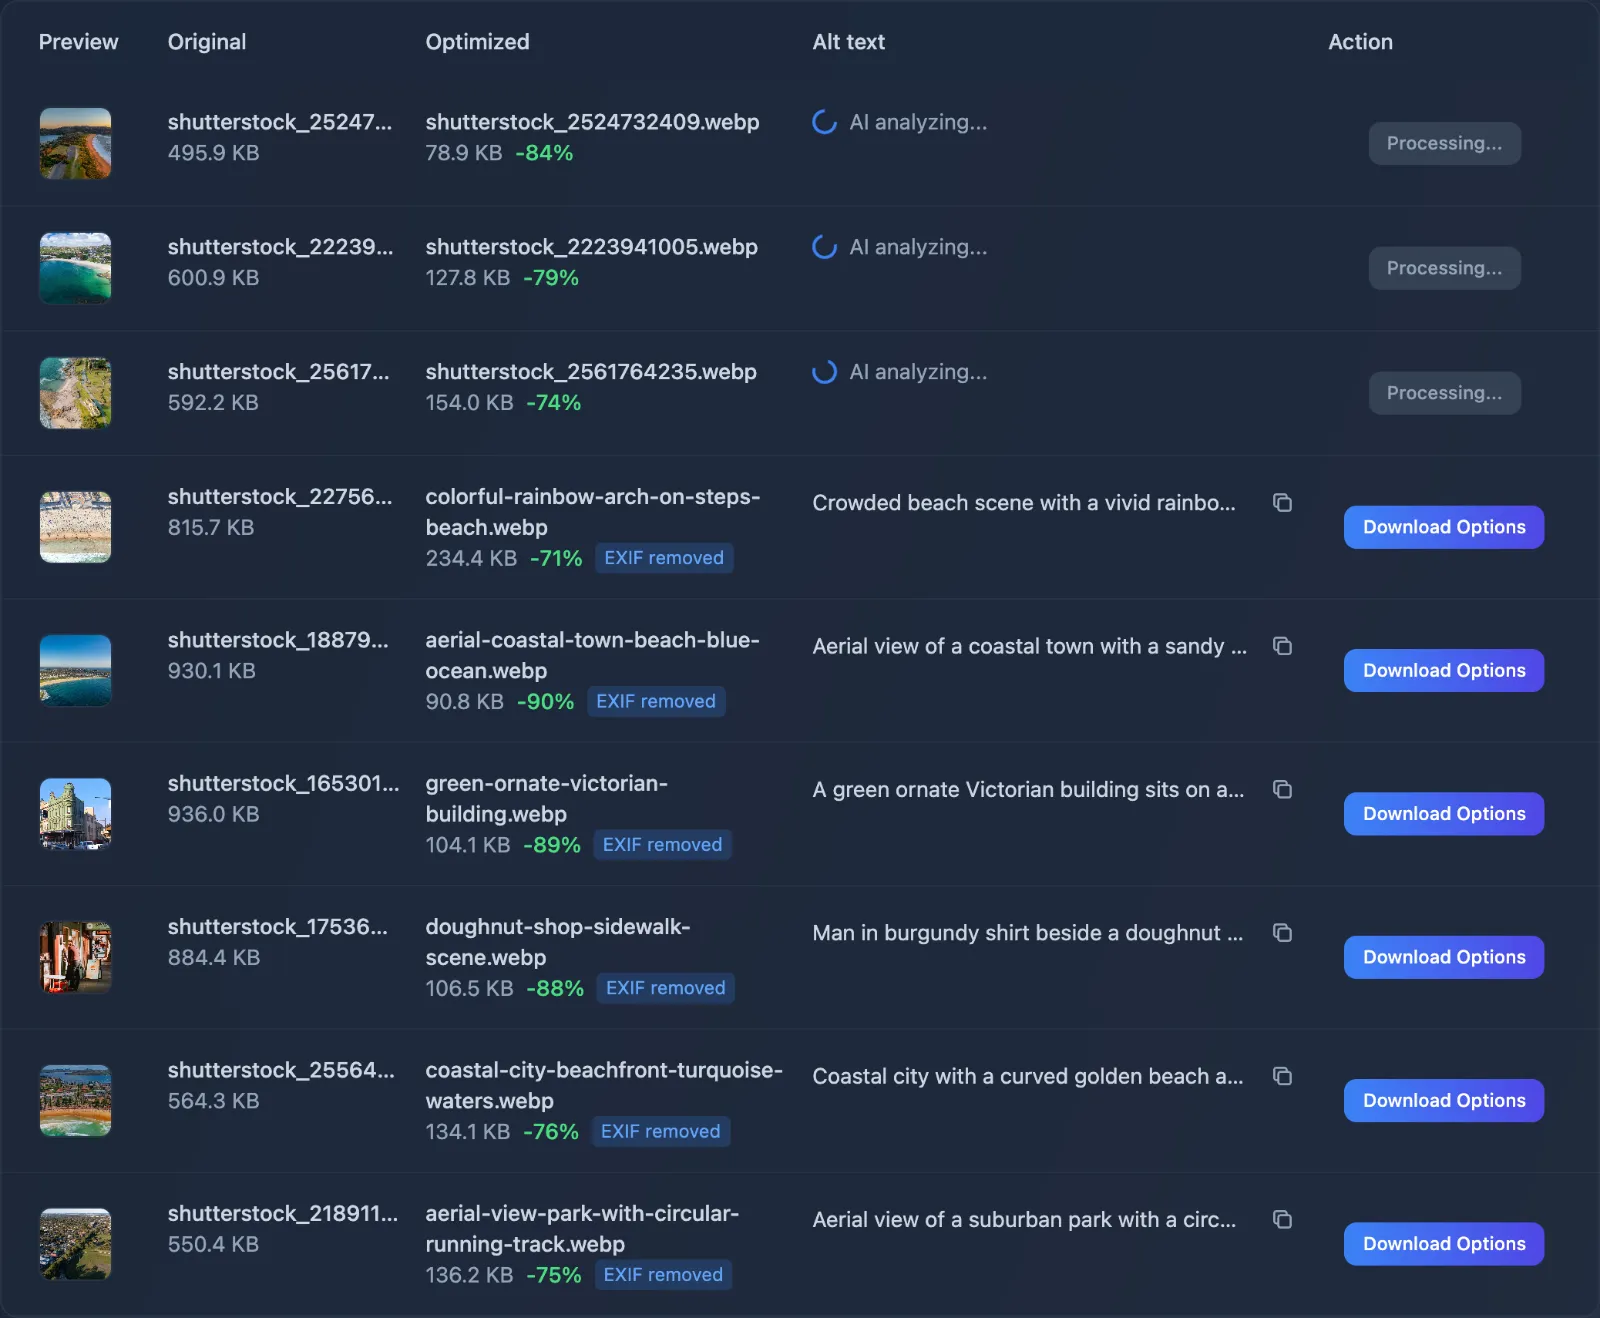Viewport: 1600px width, 1318px height.
Task: Open Download Options for colorful-rainbow-arch-on-steps-beach.webp
Action: (x=1443, y=527)
